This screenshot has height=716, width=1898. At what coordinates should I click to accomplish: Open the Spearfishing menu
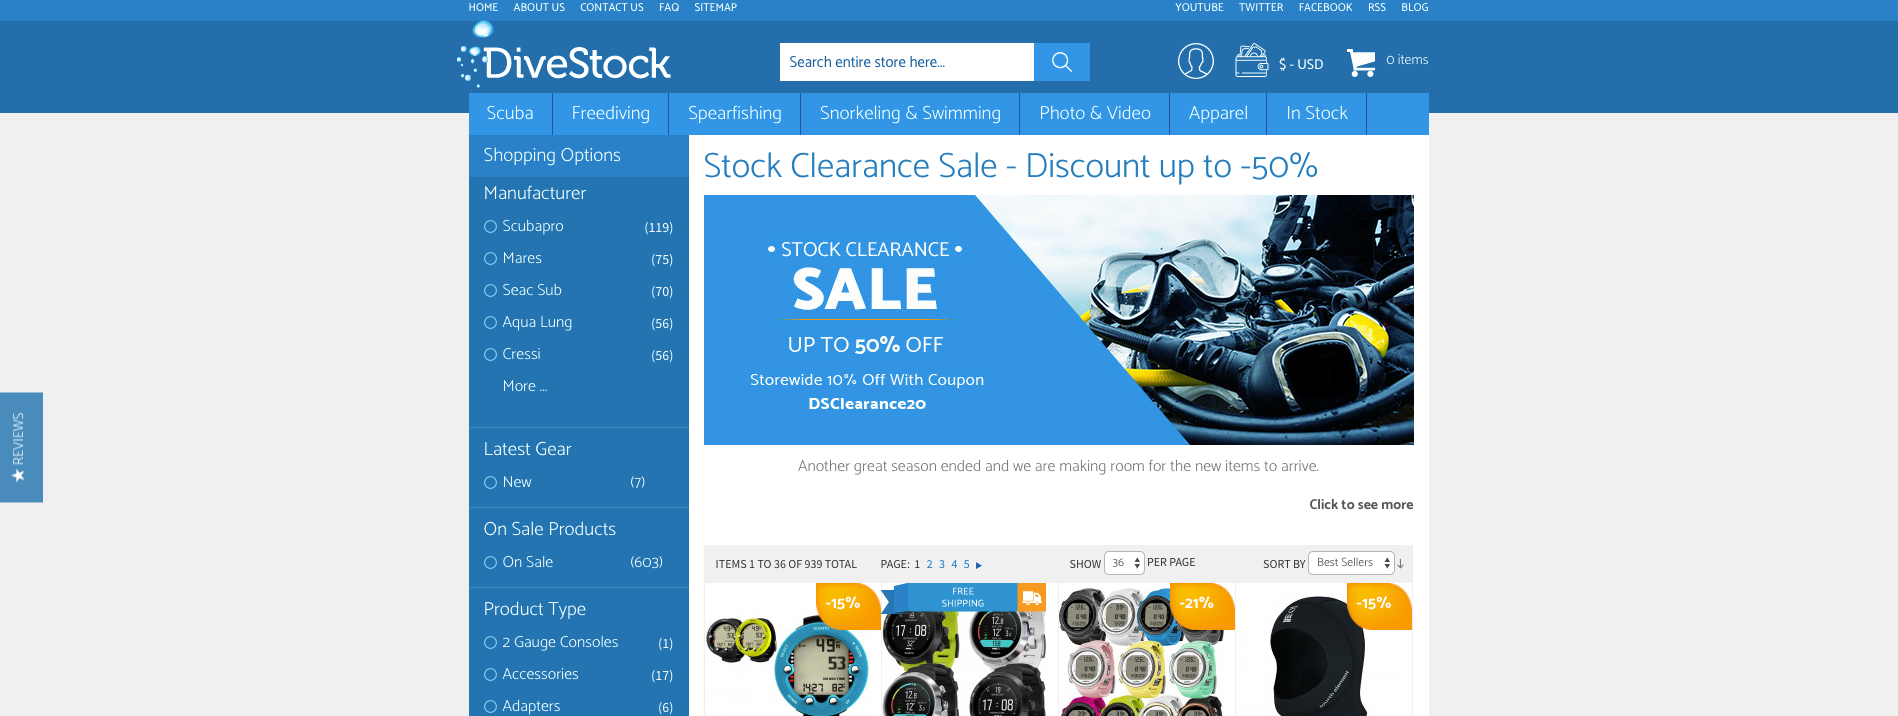pyautogui.click(x=735, y=113)
